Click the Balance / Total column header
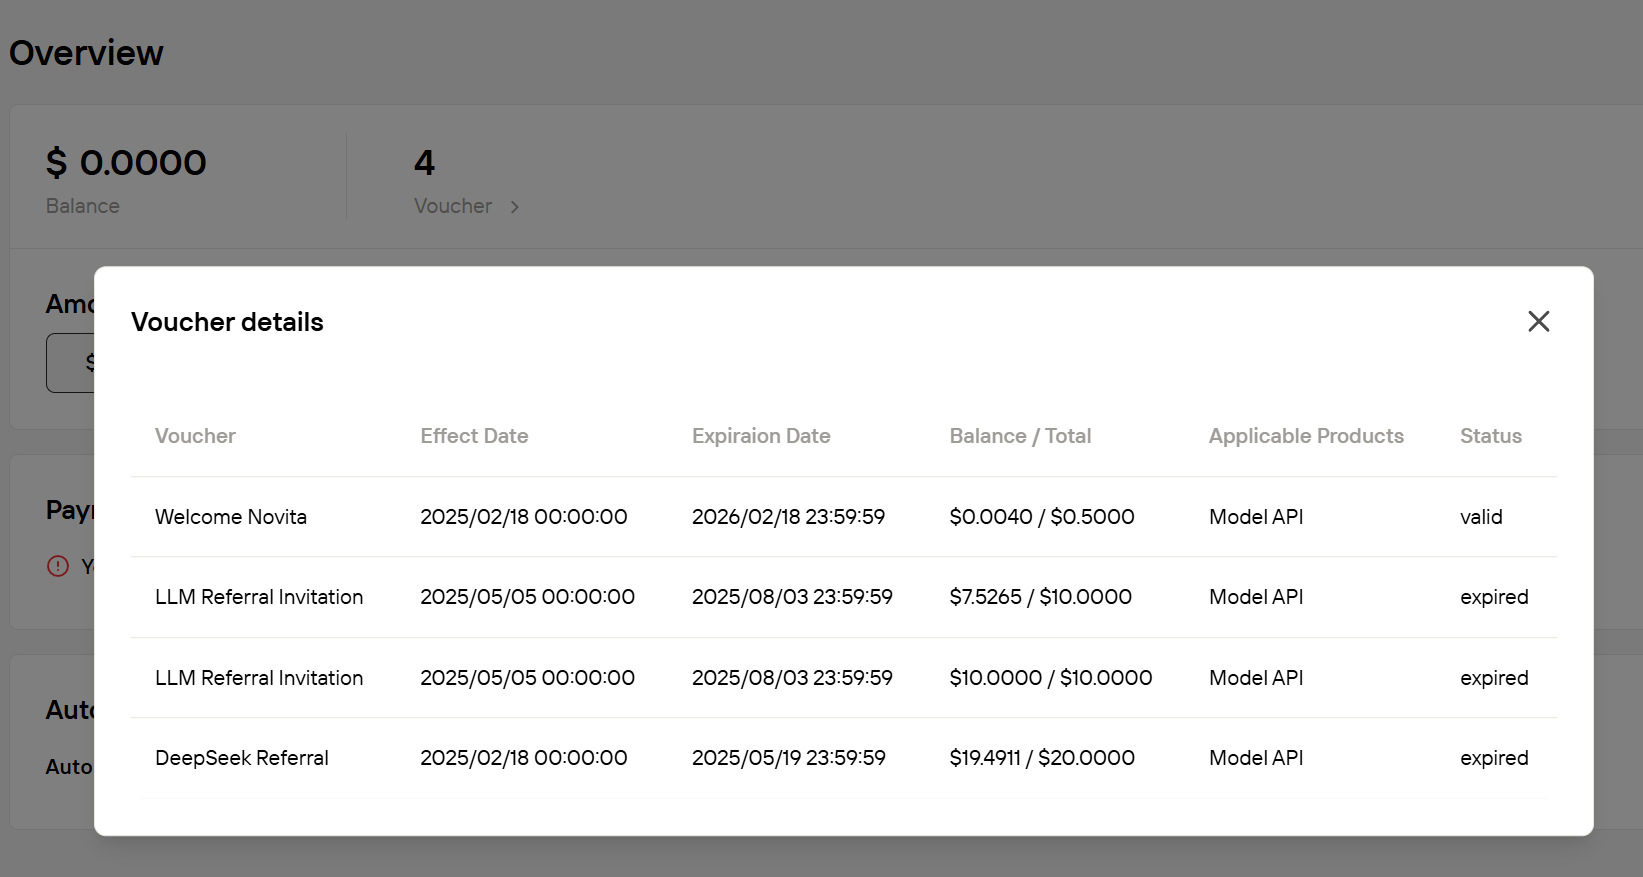The height and width of the screenshot is (877, 1643). pyautogui.click(x=1020, y=436)
